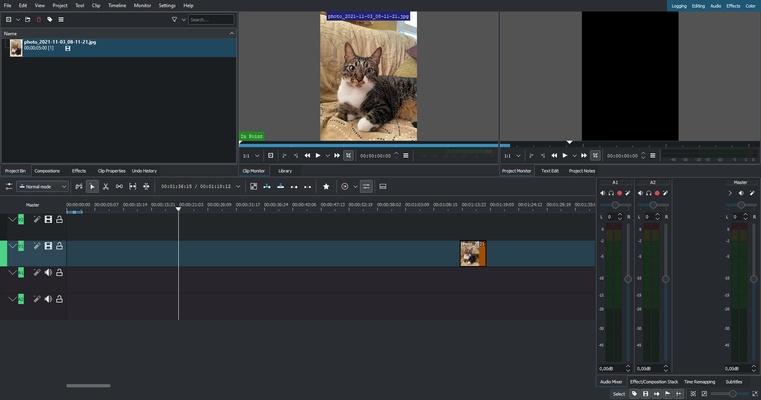
Task: Toggle solo headphones on A2 mixer channel
Action: (x=648, y=193)
